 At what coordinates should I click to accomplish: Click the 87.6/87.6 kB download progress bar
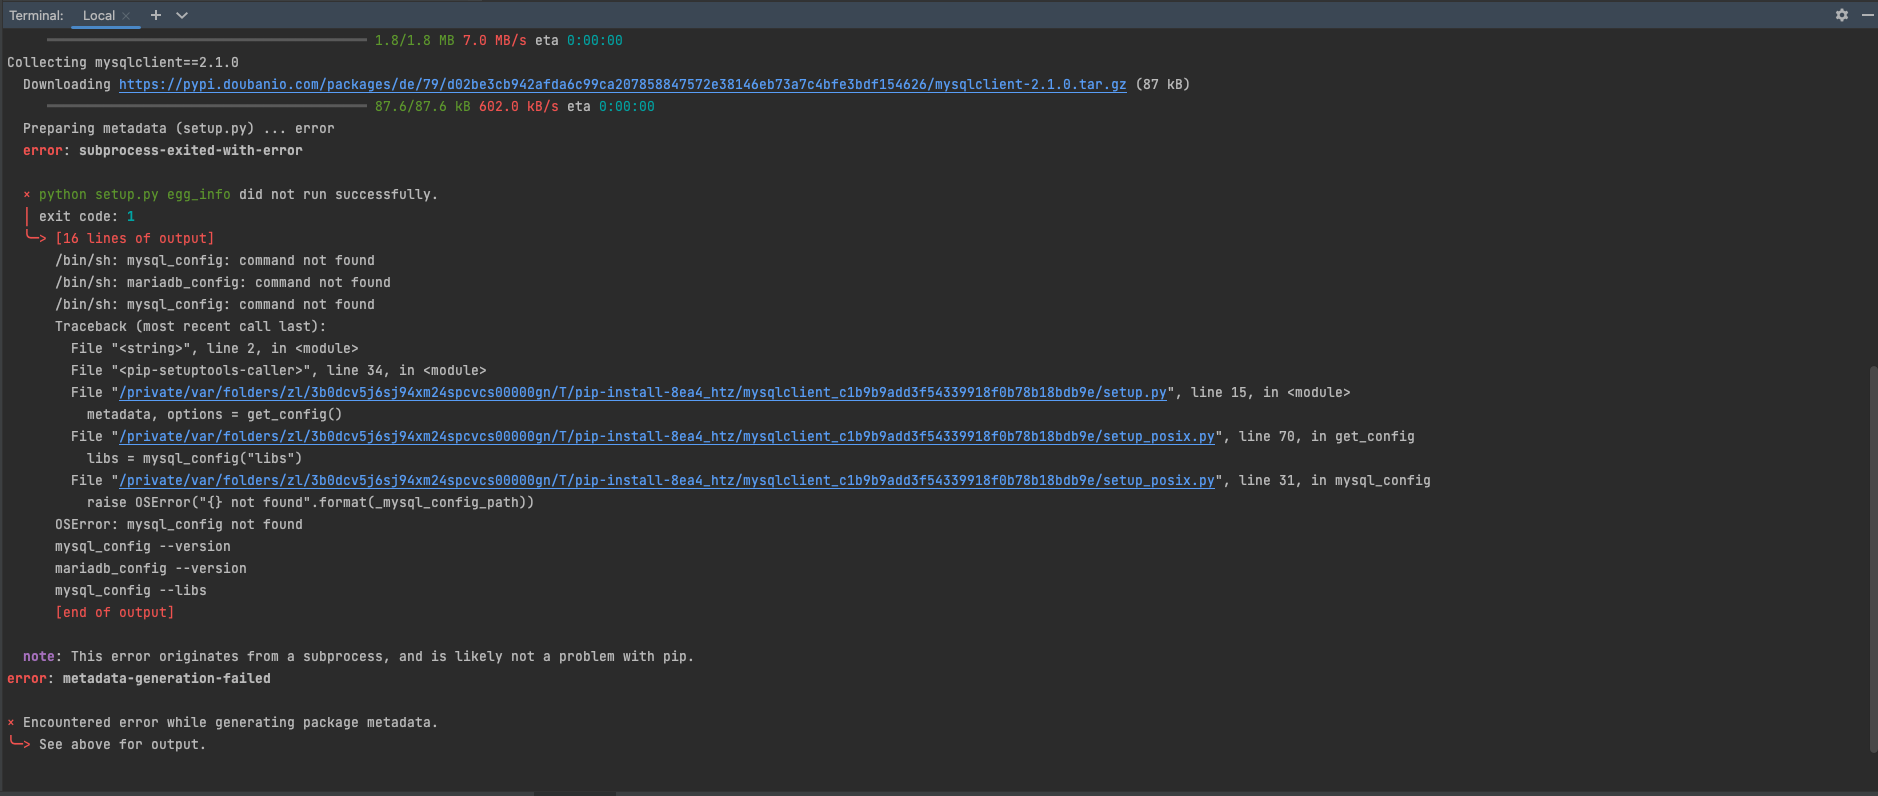tap(207, 106)
